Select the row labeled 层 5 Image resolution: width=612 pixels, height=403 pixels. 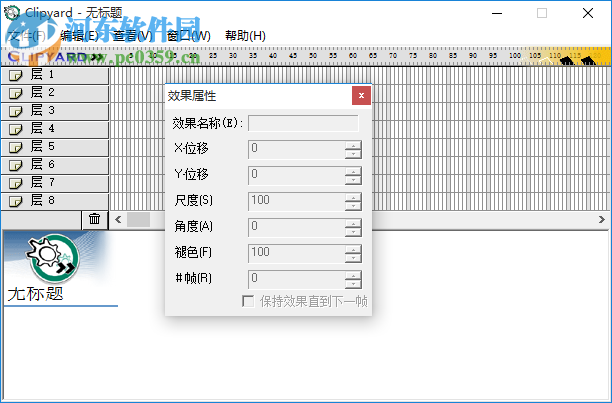click(x=55, y=147)
